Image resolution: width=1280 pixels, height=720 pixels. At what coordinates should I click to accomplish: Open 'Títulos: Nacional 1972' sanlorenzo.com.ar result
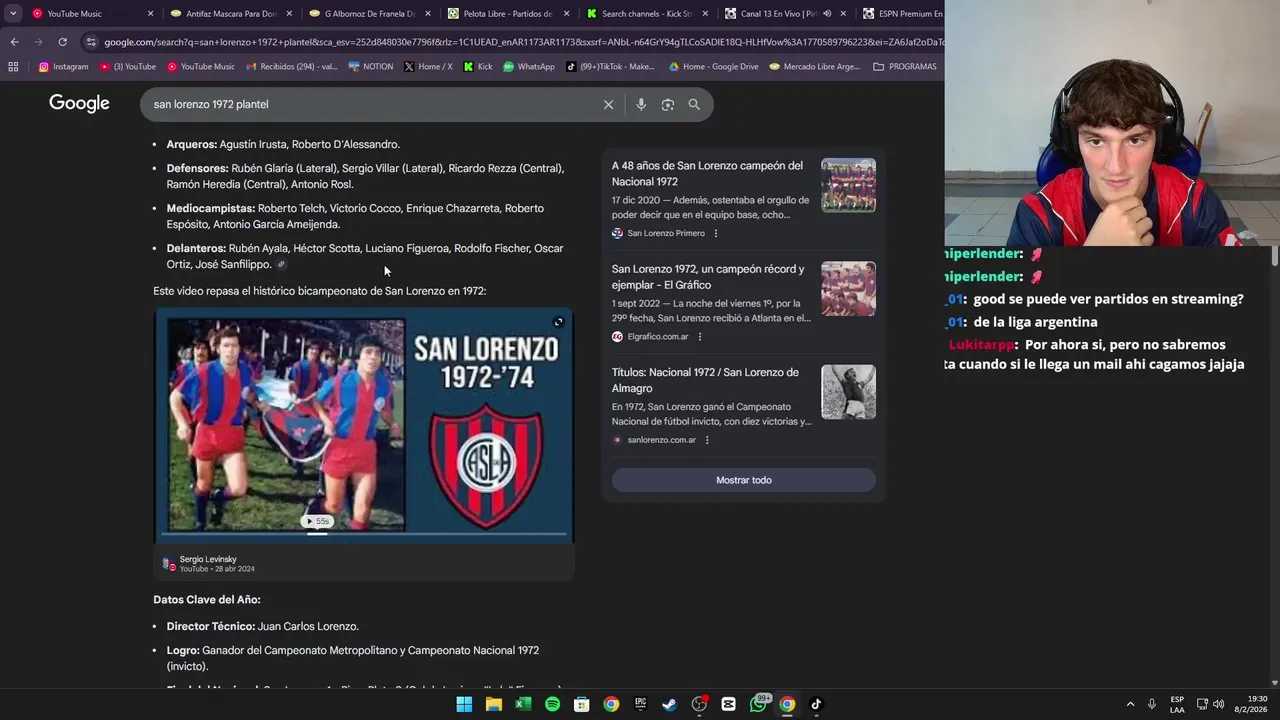(705, 380)
